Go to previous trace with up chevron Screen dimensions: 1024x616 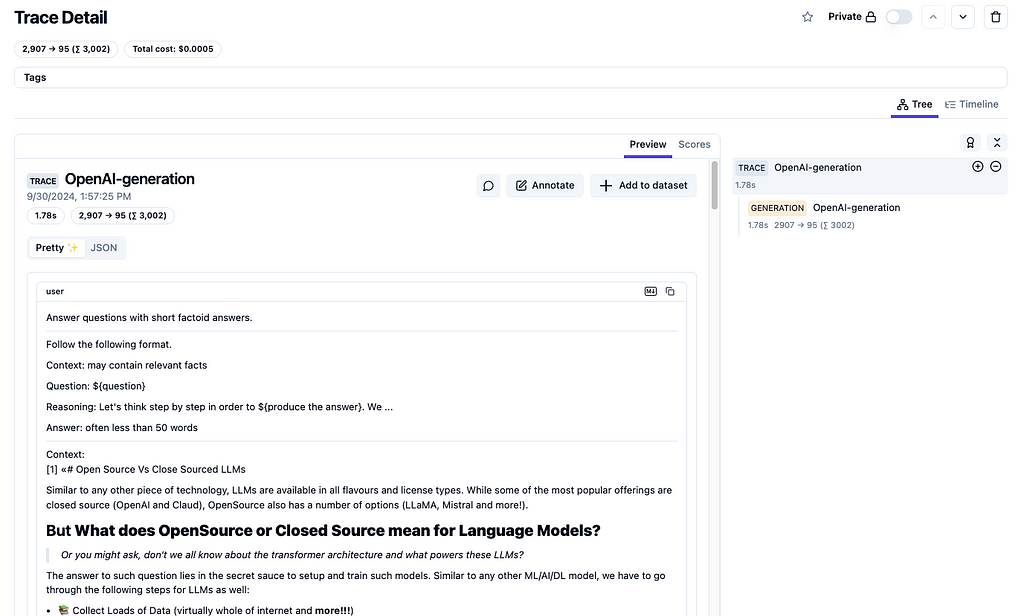[933, 17]
